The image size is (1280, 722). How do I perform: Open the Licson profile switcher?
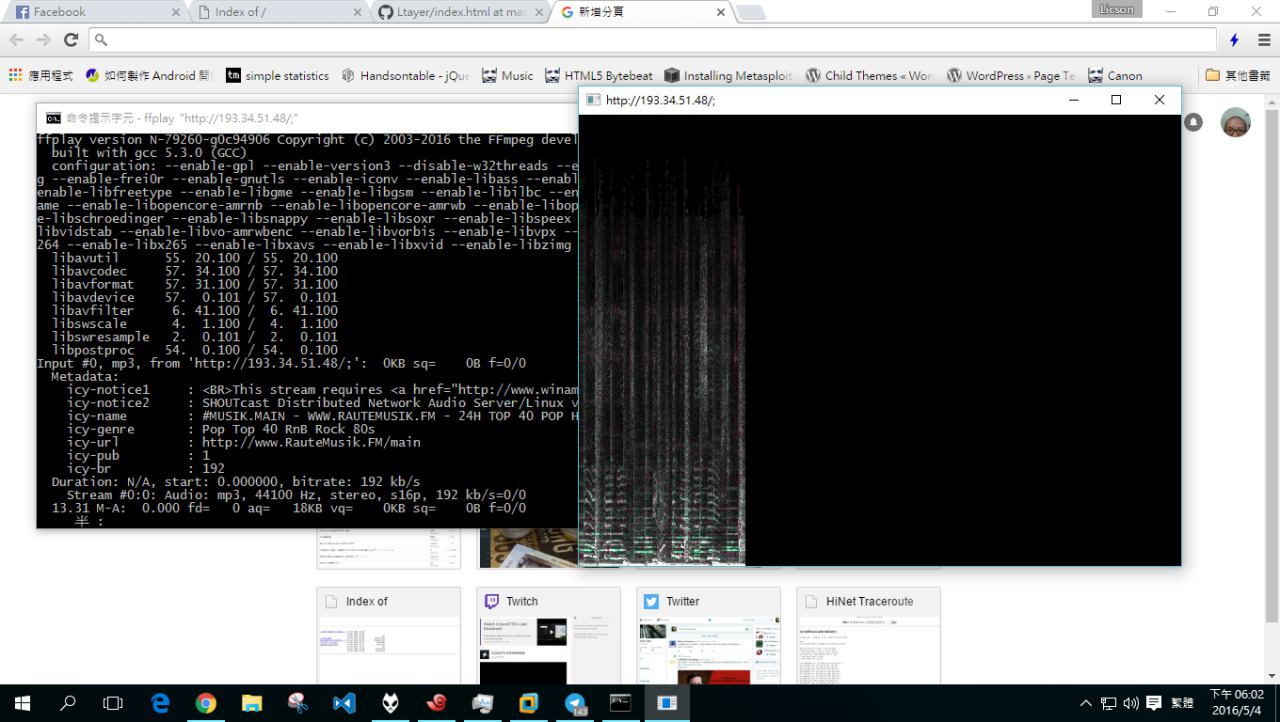(x=1116, y=10)
